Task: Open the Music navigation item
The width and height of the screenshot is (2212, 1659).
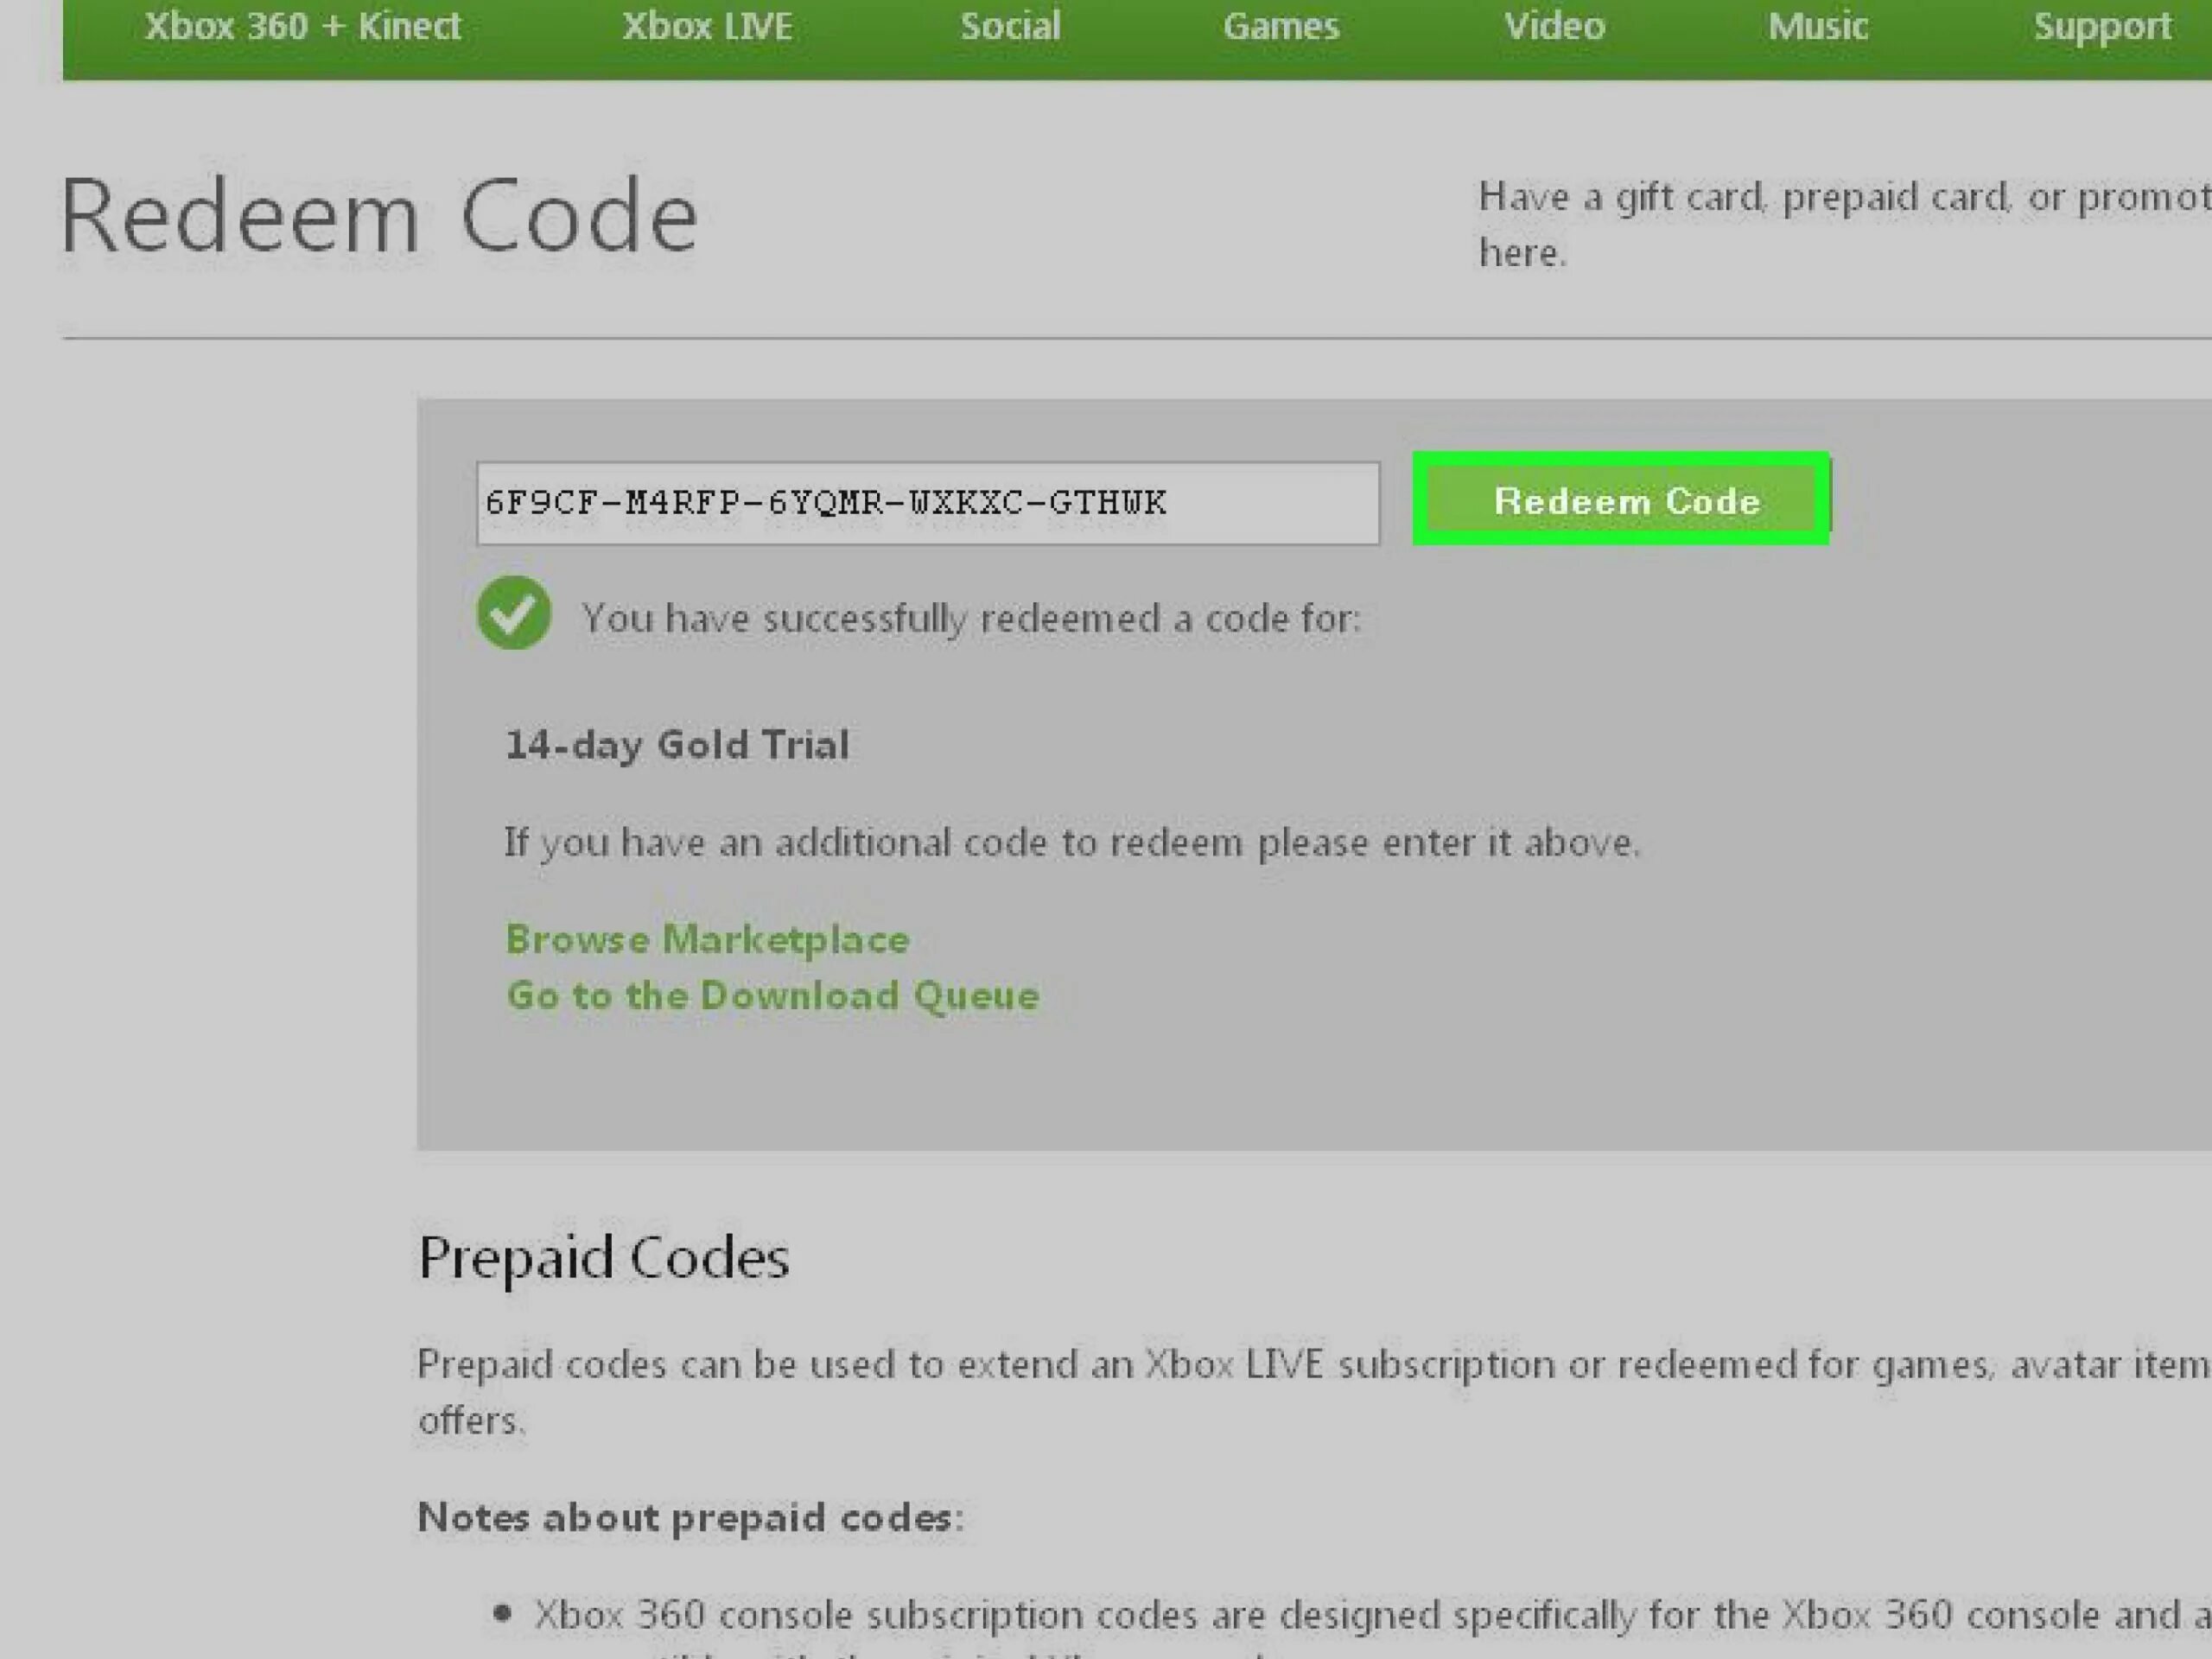Action: (1817, 26)
